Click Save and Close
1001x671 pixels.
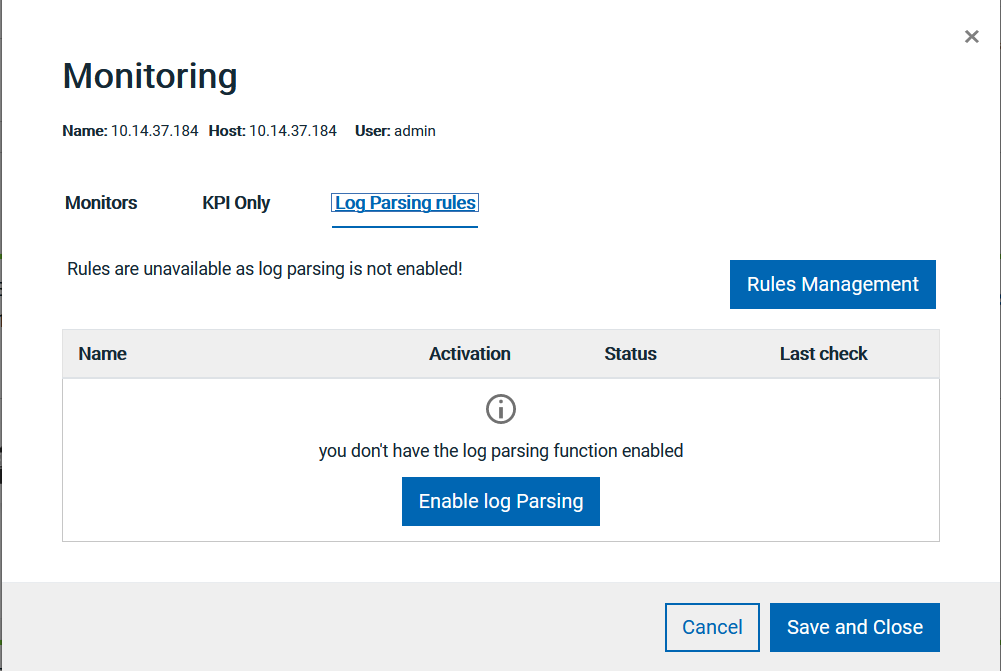click(x=854, y=627)
